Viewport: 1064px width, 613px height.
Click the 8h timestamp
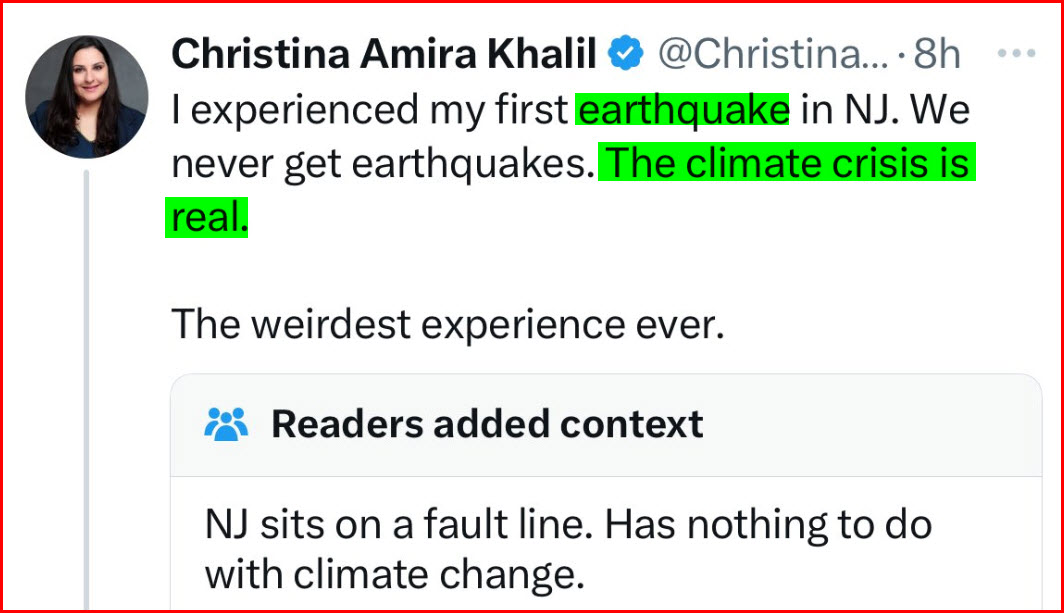coord(936,55)
